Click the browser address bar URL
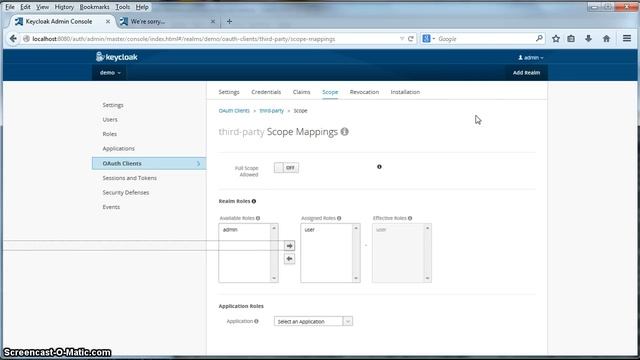Screen dimensions: 640x360 click(184, 39)
